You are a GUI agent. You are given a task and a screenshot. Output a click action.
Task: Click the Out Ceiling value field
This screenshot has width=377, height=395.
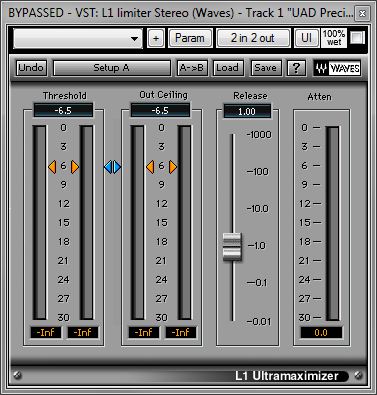[160, 110]
